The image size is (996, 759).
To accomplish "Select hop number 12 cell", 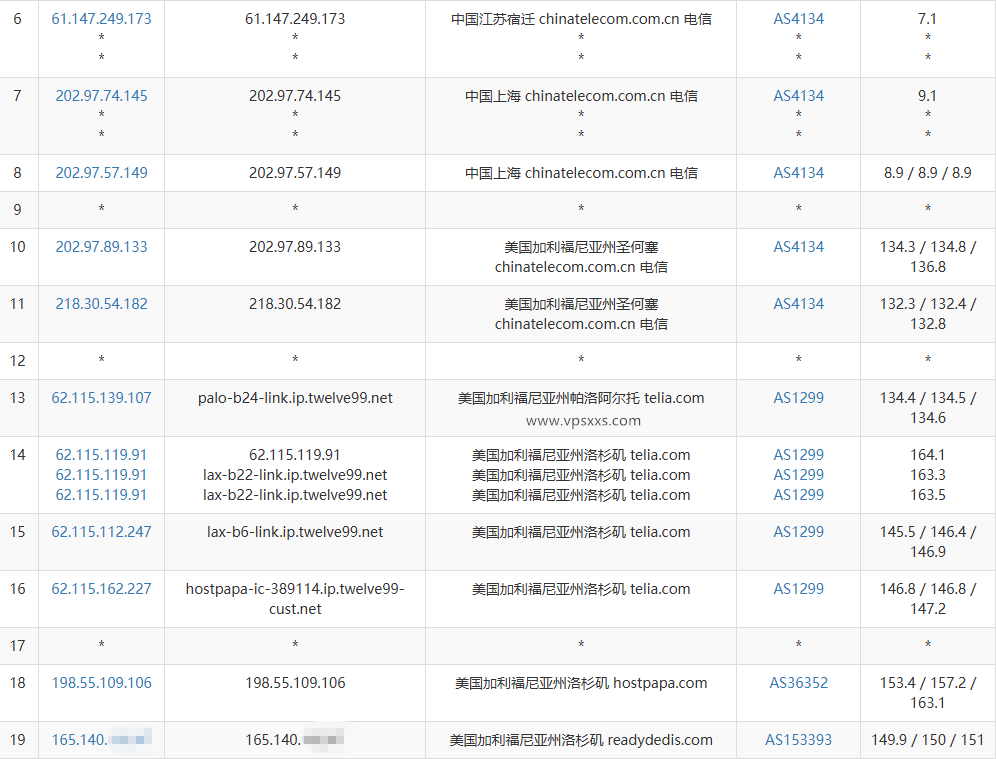I will click(x=18, y=361).
